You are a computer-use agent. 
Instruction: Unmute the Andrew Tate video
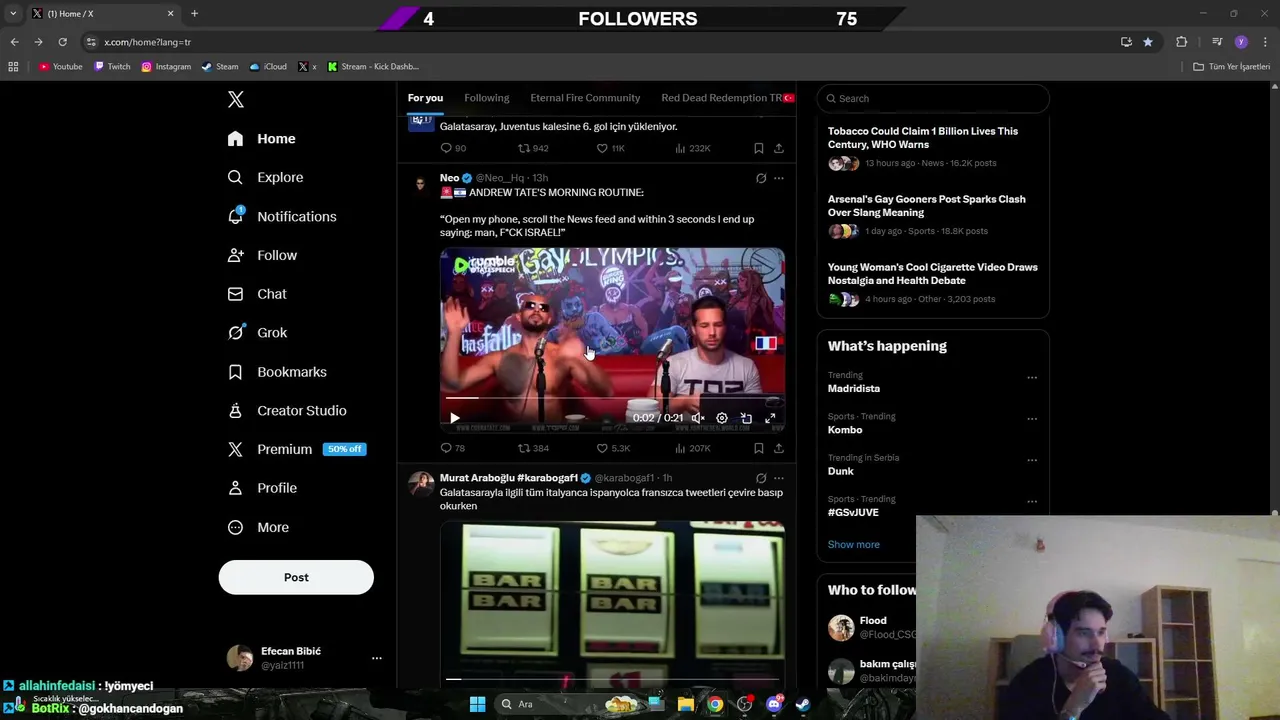698,418
